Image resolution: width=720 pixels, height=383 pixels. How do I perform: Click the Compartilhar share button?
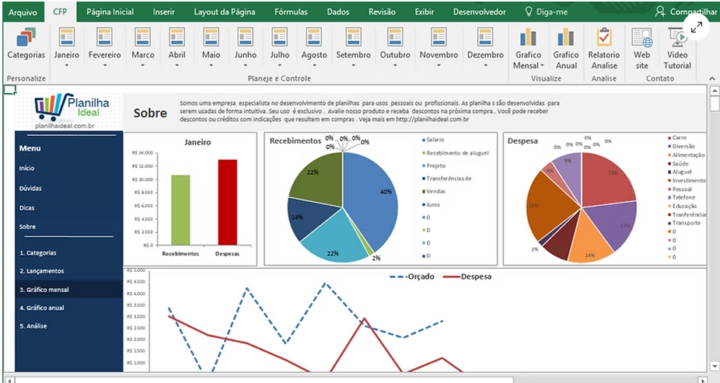point(686,12)
